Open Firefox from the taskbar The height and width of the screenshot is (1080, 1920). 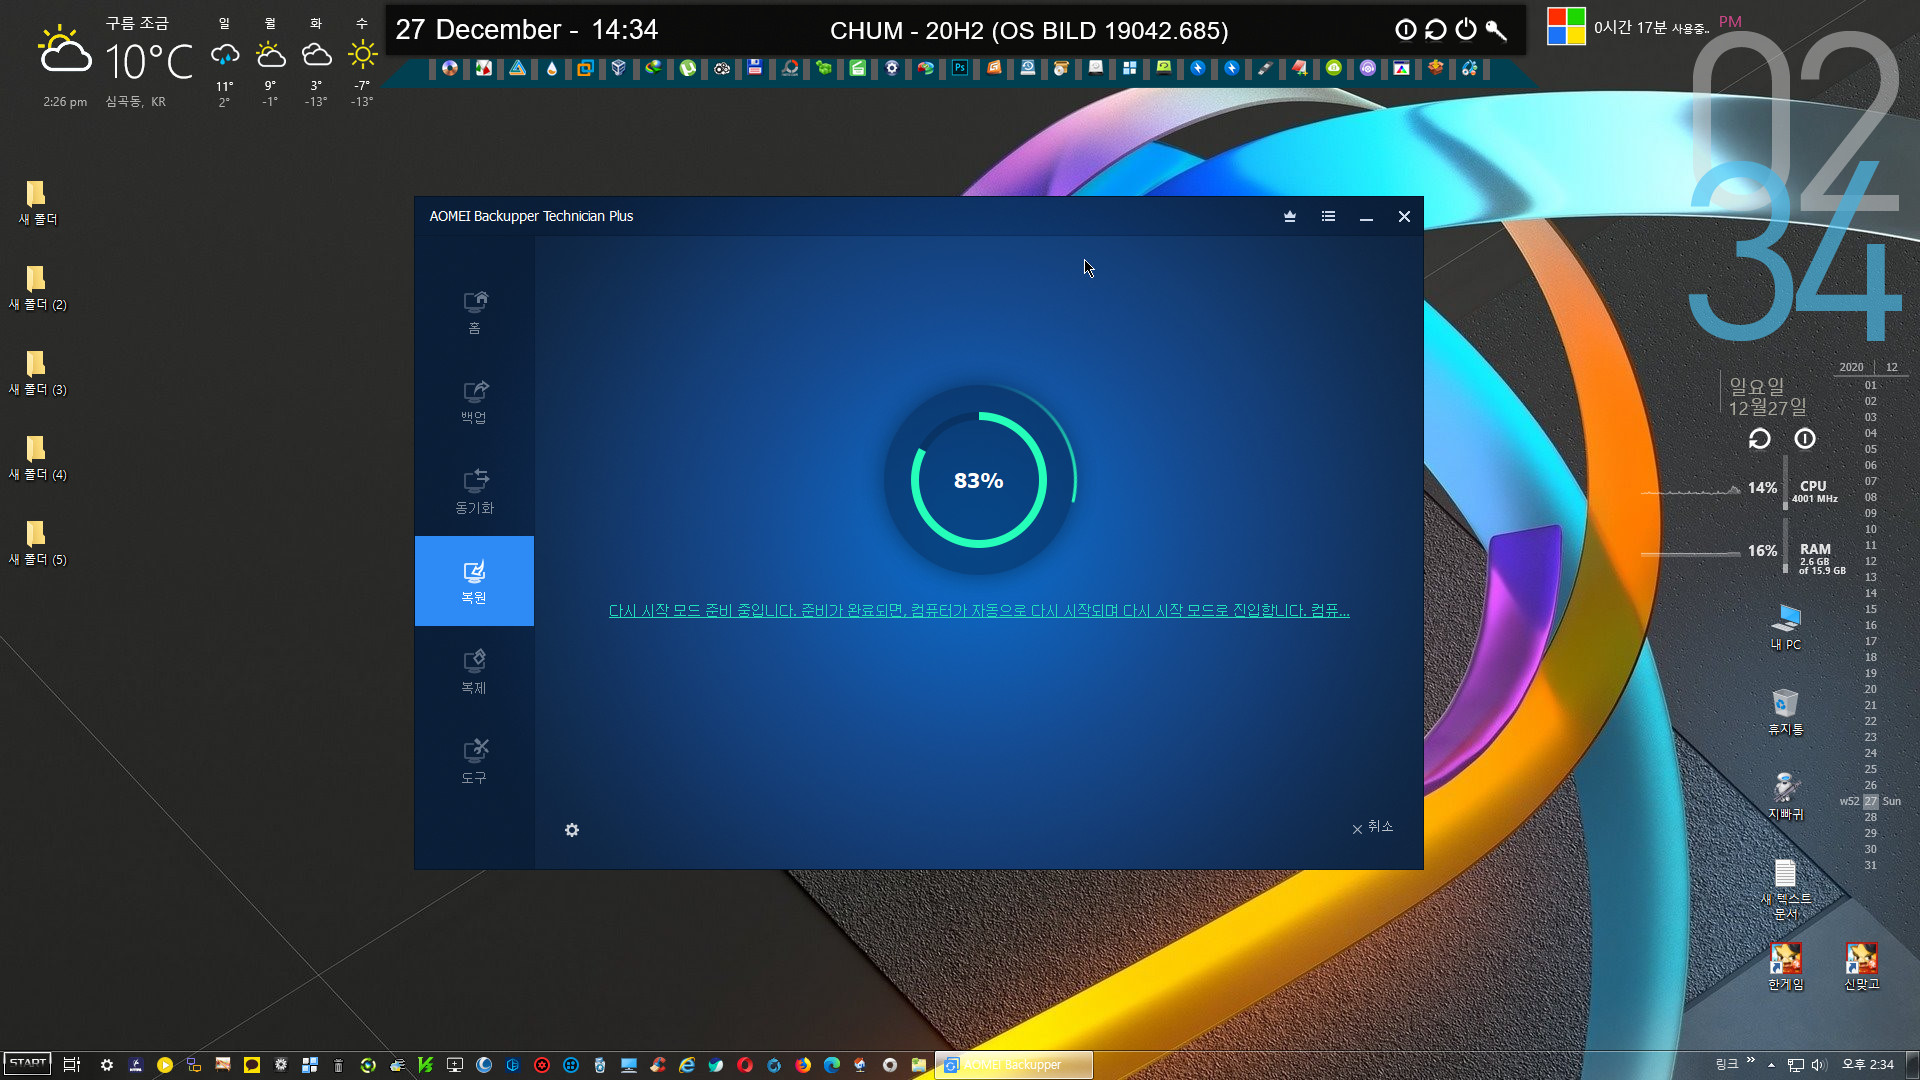pyautogui.click(x=803, y=1065)
